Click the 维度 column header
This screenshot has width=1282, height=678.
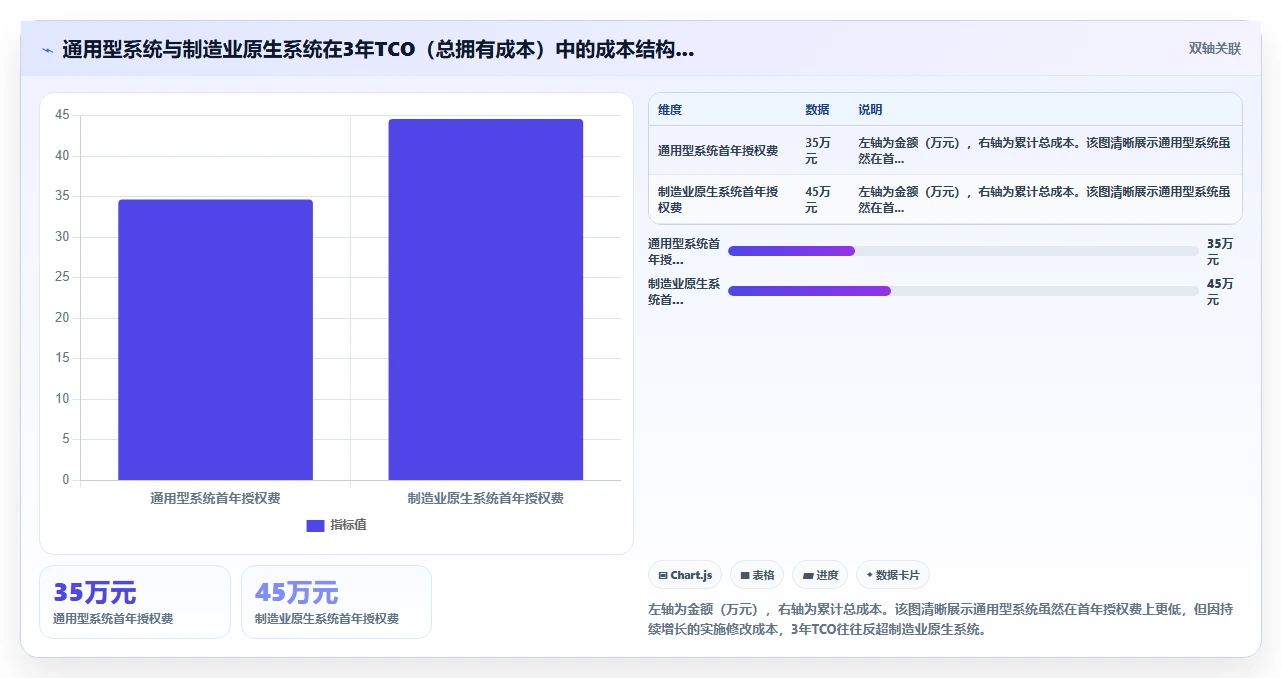pos(670,110)
